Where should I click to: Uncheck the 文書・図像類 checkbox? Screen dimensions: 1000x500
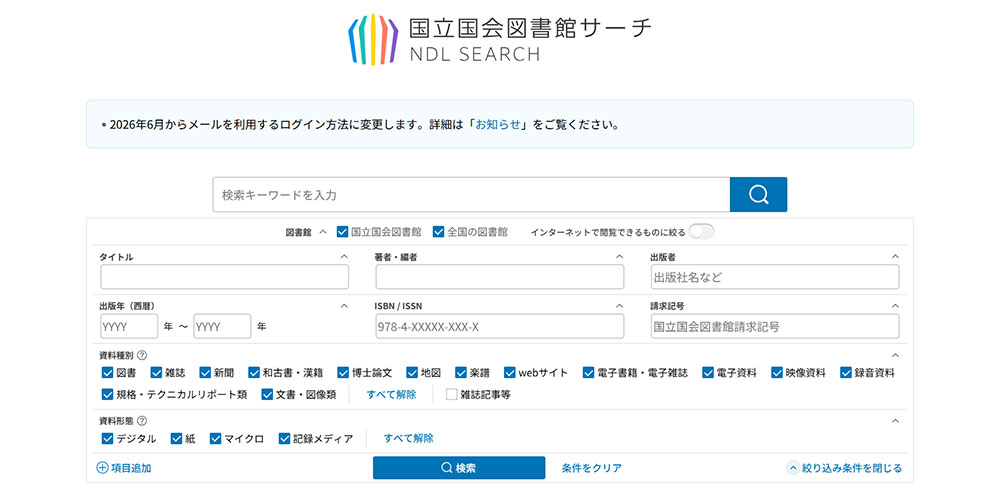tap(267, 394)
